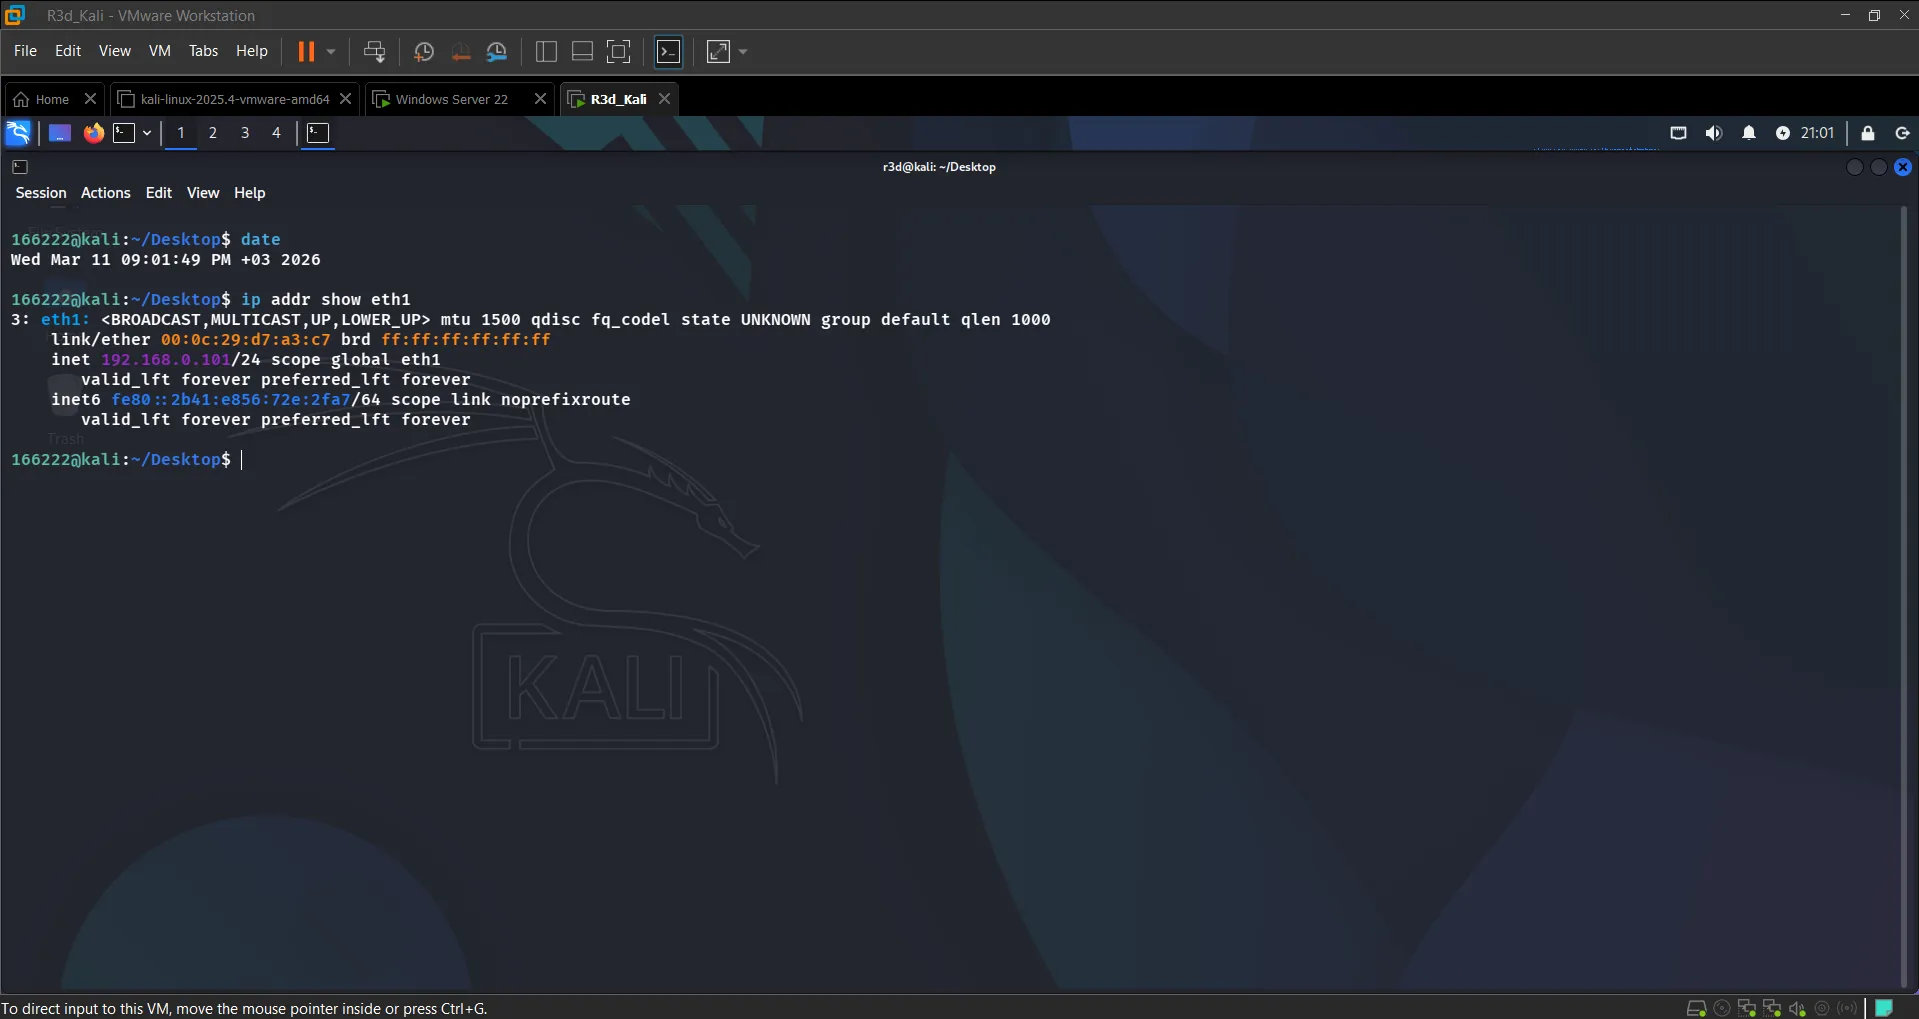Click the terminal prompt input line

tap(126, 459)
